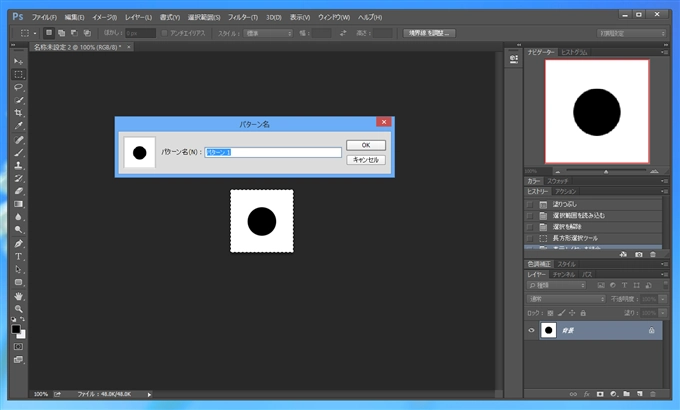Select the Move tool
680x410 pixels.
(18, 62)
